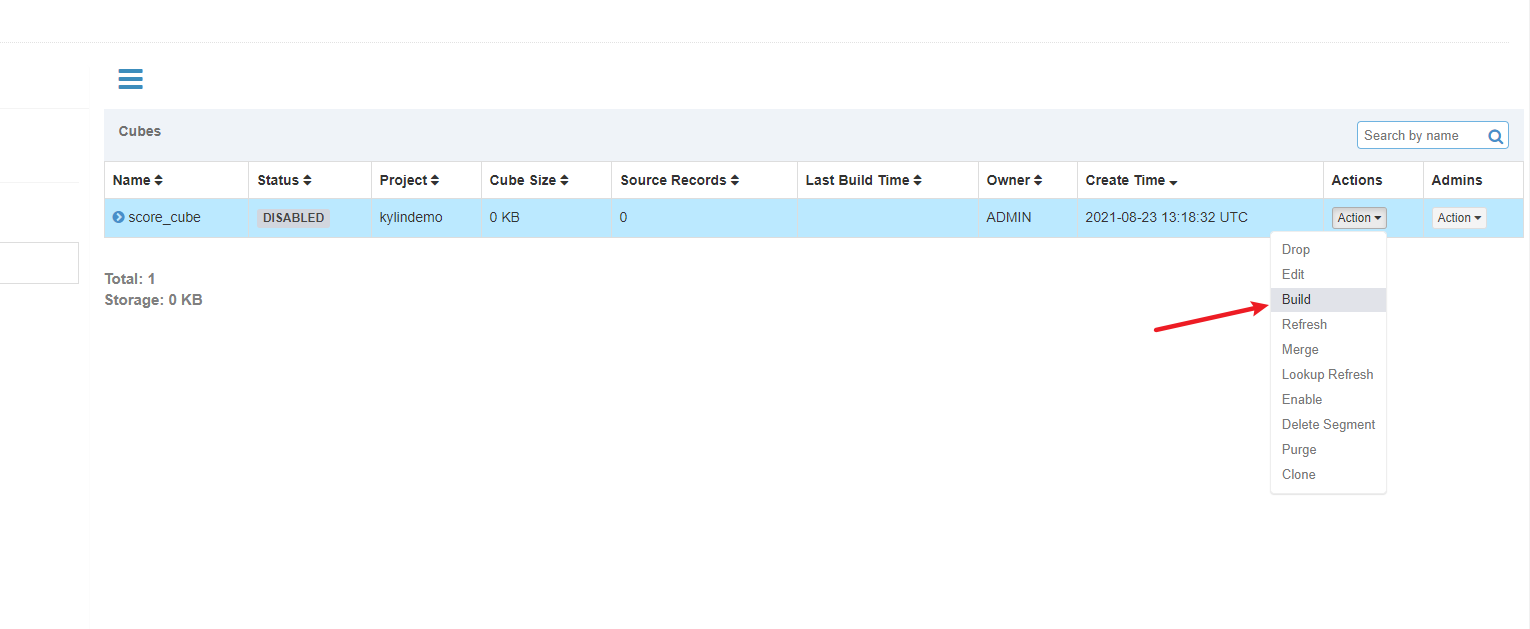Choose Edit from the action menu
Image resolution: width=1530 pixels, height=629 pixels.
tap(1328, 274)
